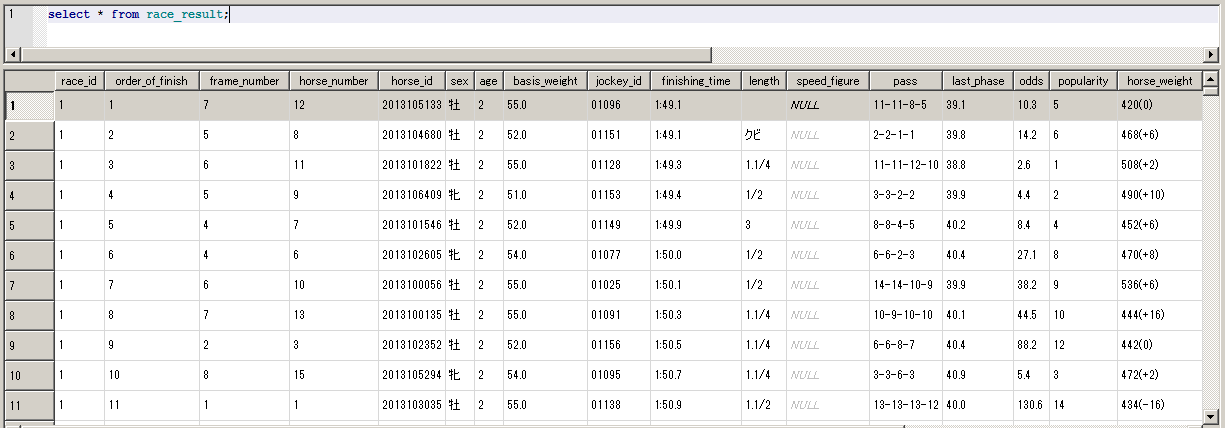Click horse_id cell 2013101822
This screenshot has height=428, width=1225.
click(x=411, y=165)
